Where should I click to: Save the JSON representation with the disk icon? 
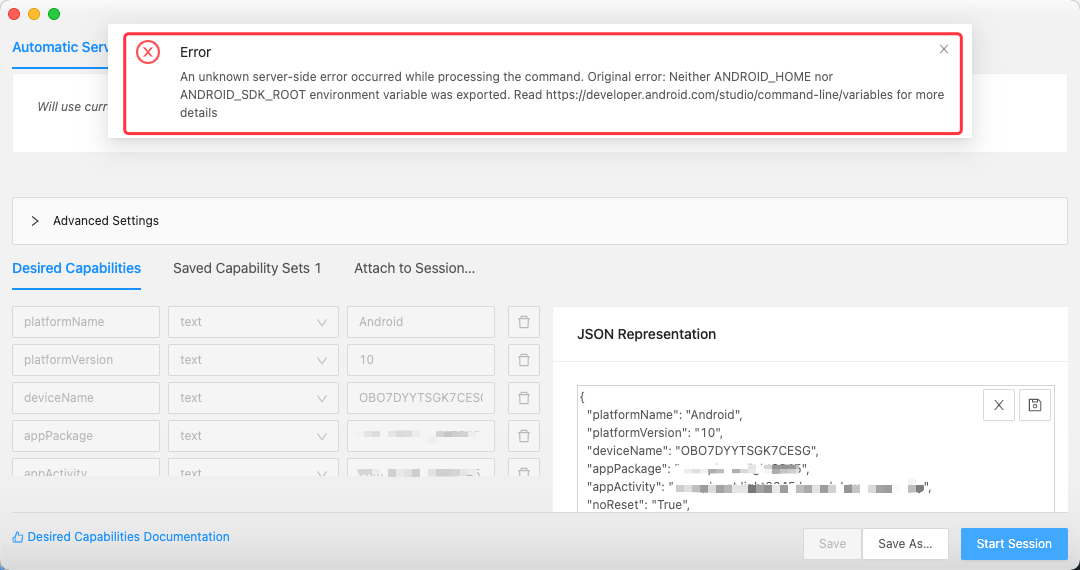[1035, 405]
